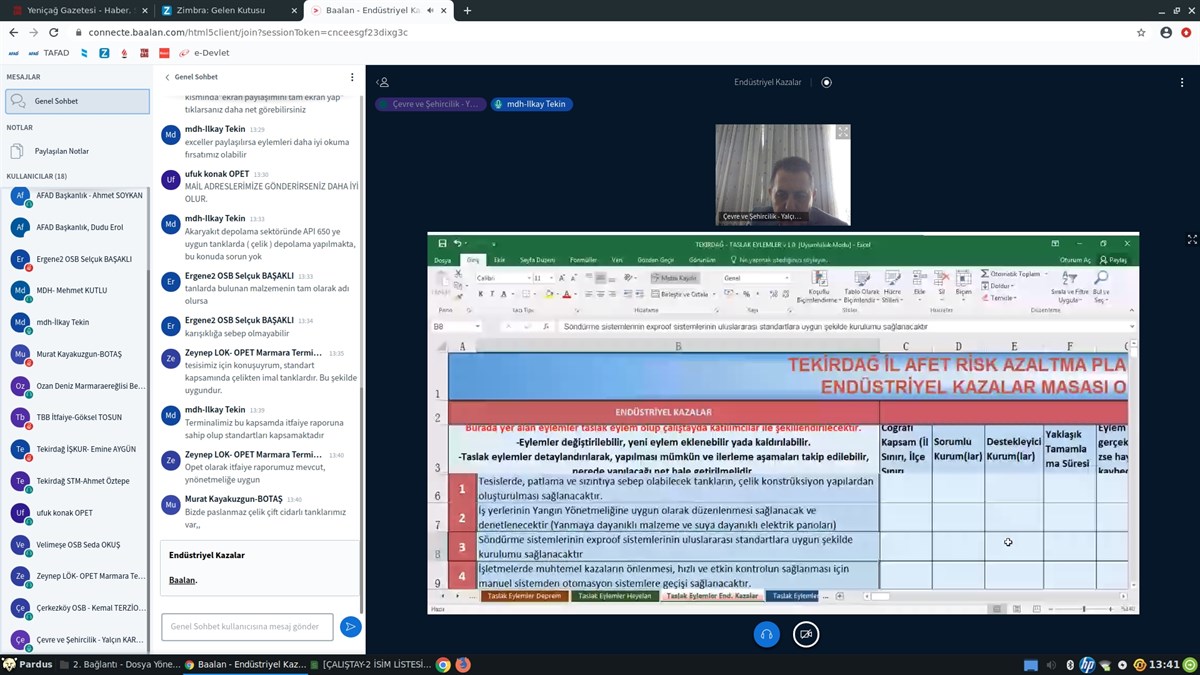Open the TAFAD bookmark
This screenshot has width=1200, height=675.
coord(49,53)
